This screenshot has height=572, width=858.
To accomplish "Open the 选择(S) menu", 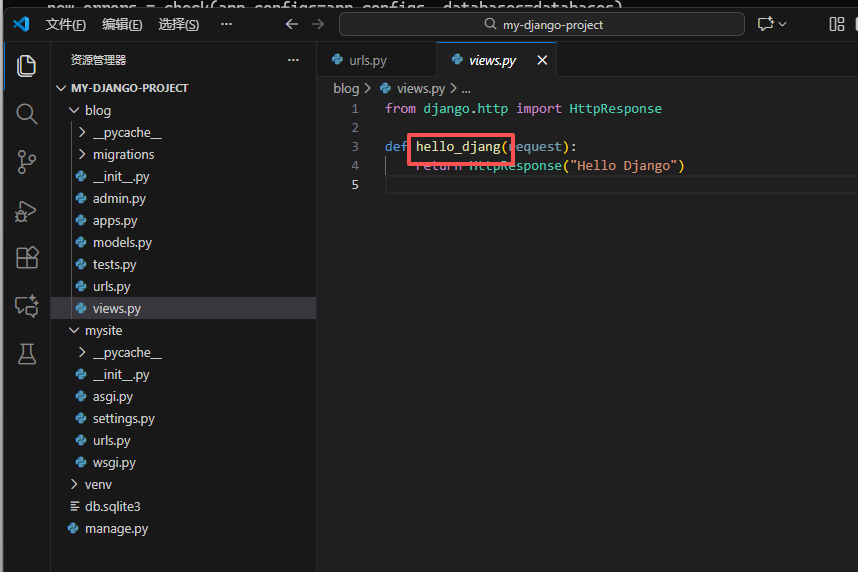I will [x=179, y=24].
